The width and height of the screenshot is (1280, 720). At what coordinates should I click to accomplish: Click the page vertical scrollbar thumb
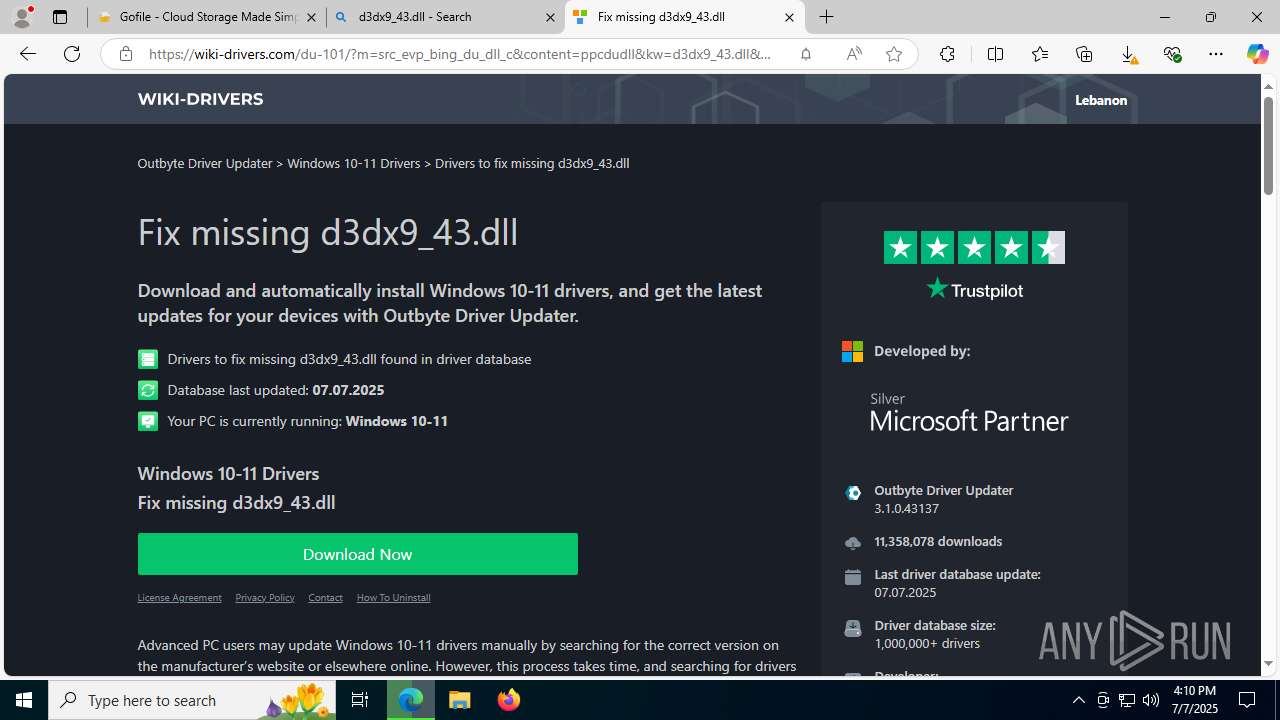tap(1268, 145)
